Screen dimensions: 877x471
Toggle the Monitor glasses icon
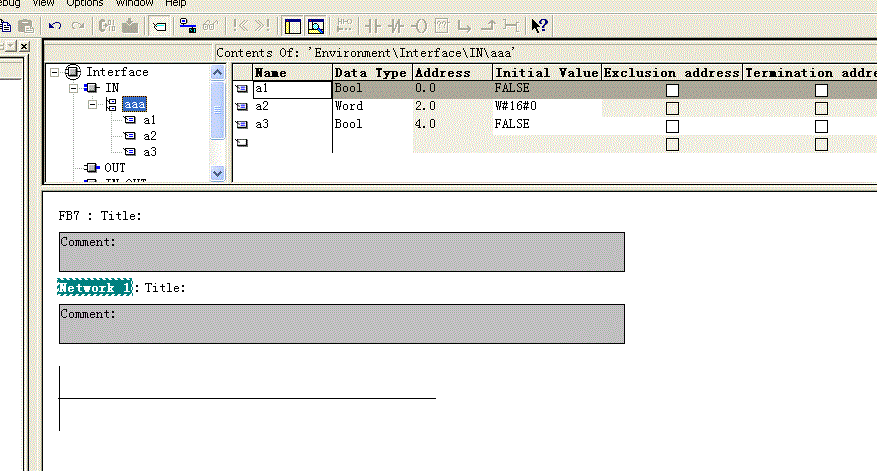210,26
